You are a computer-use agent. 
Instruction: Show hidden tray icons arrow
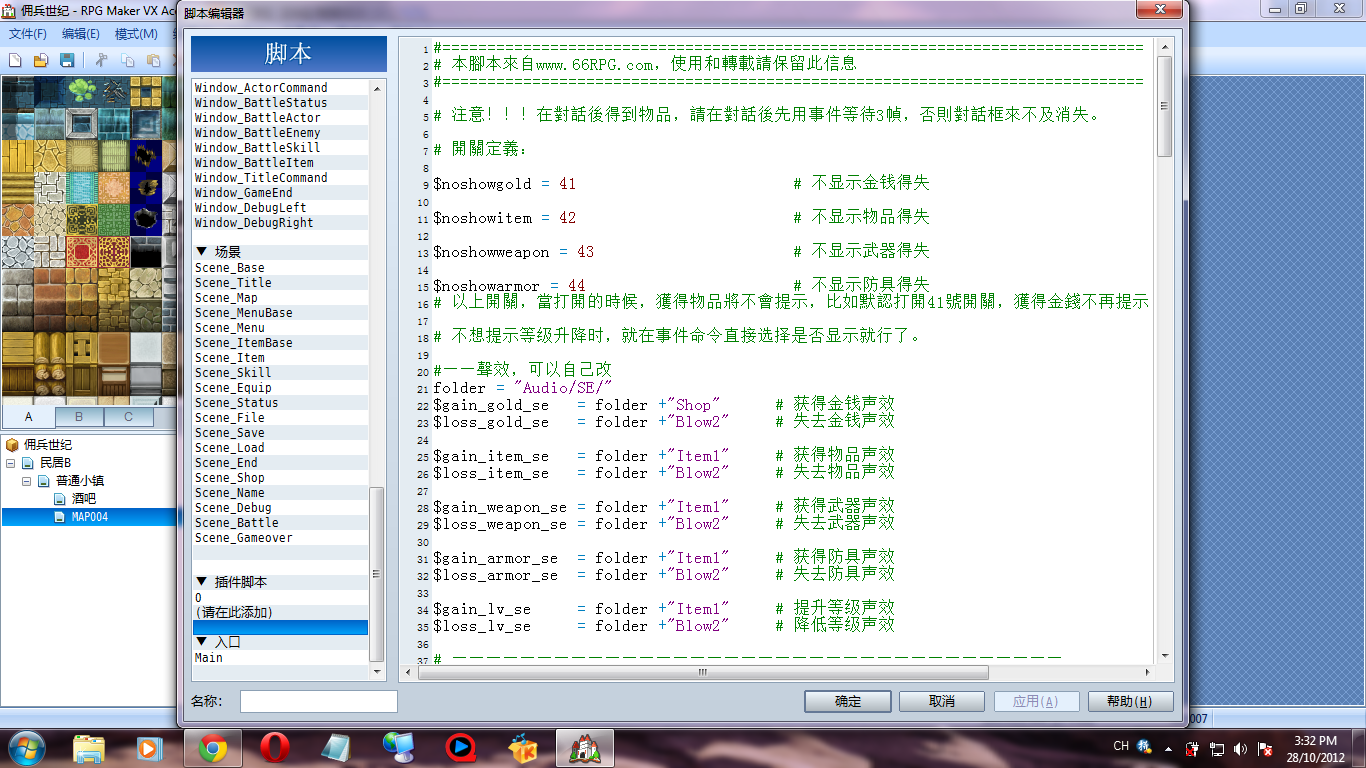(x=1167, y=748)
